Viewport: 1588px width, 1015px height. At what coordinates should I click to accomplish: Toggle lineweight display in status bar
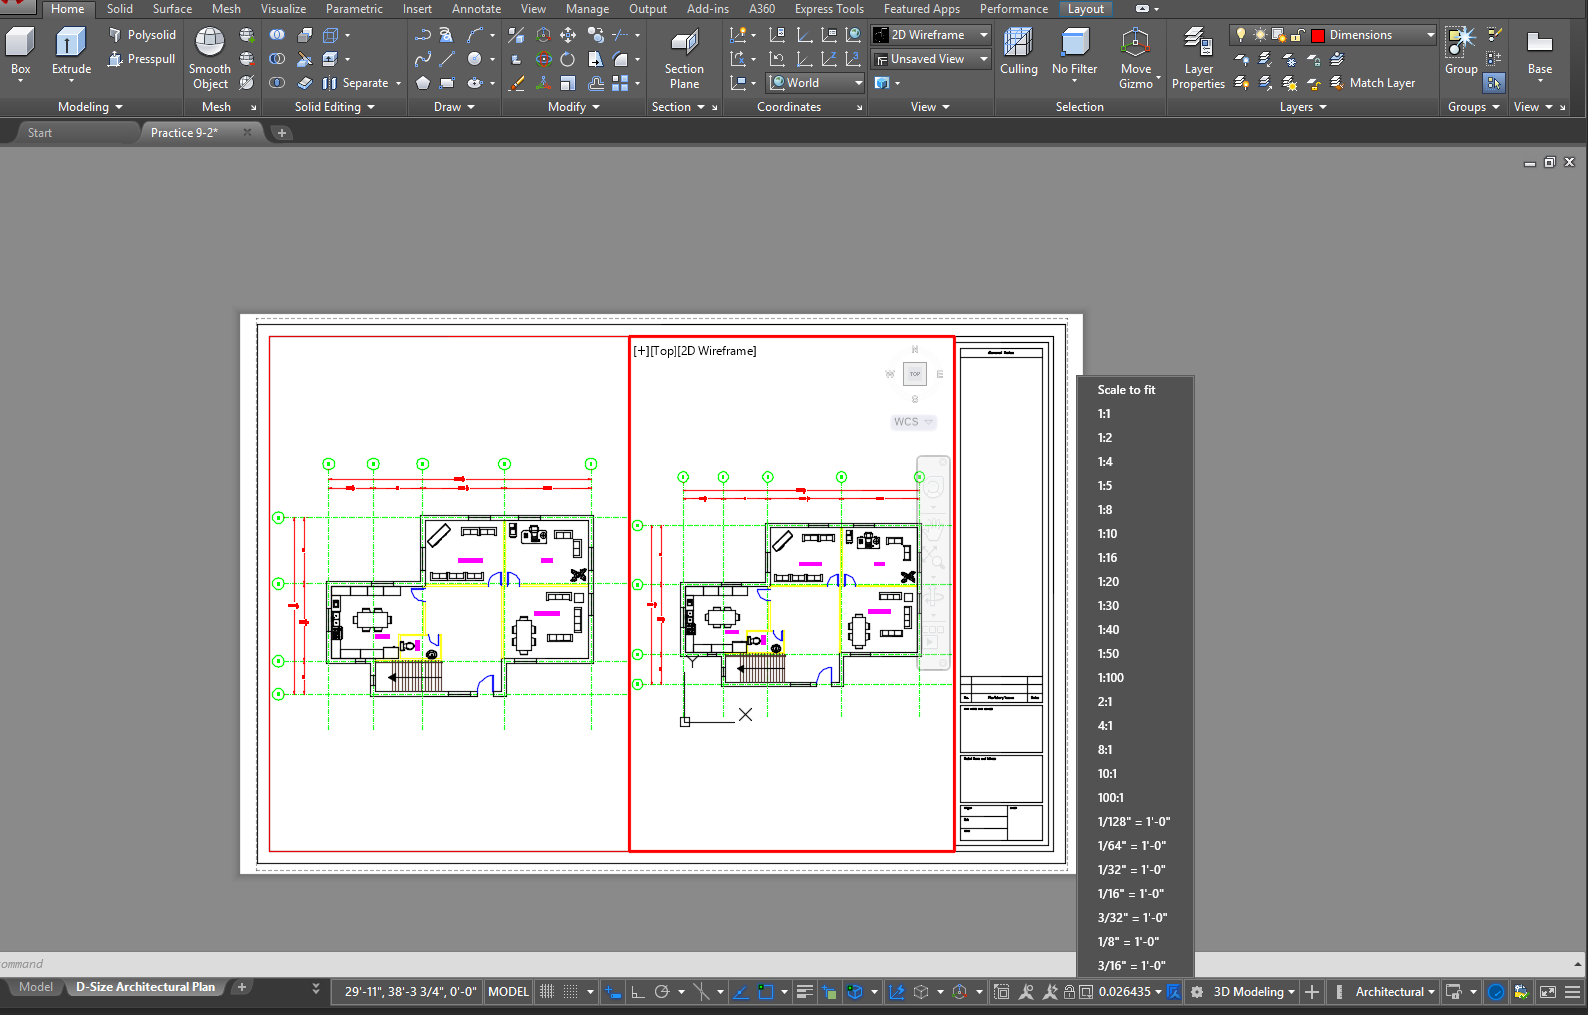[x=805, y=992]
